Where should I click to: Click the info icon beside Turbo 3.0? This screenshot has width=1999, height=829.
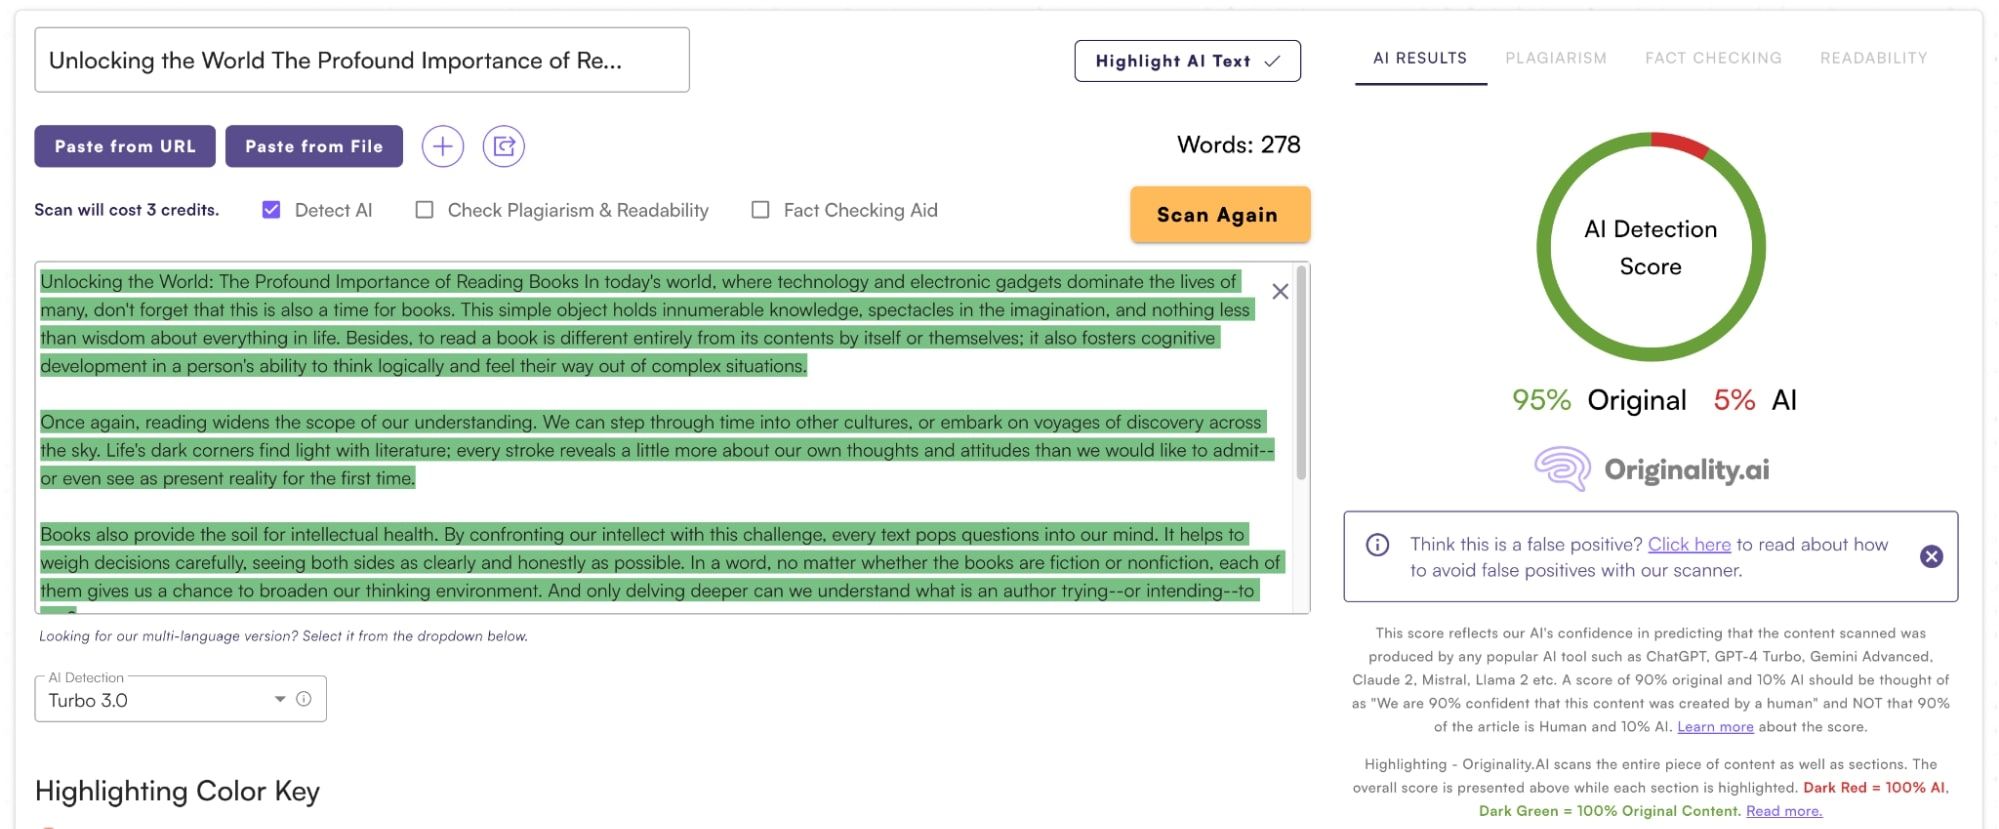click(x=304, y=700)
